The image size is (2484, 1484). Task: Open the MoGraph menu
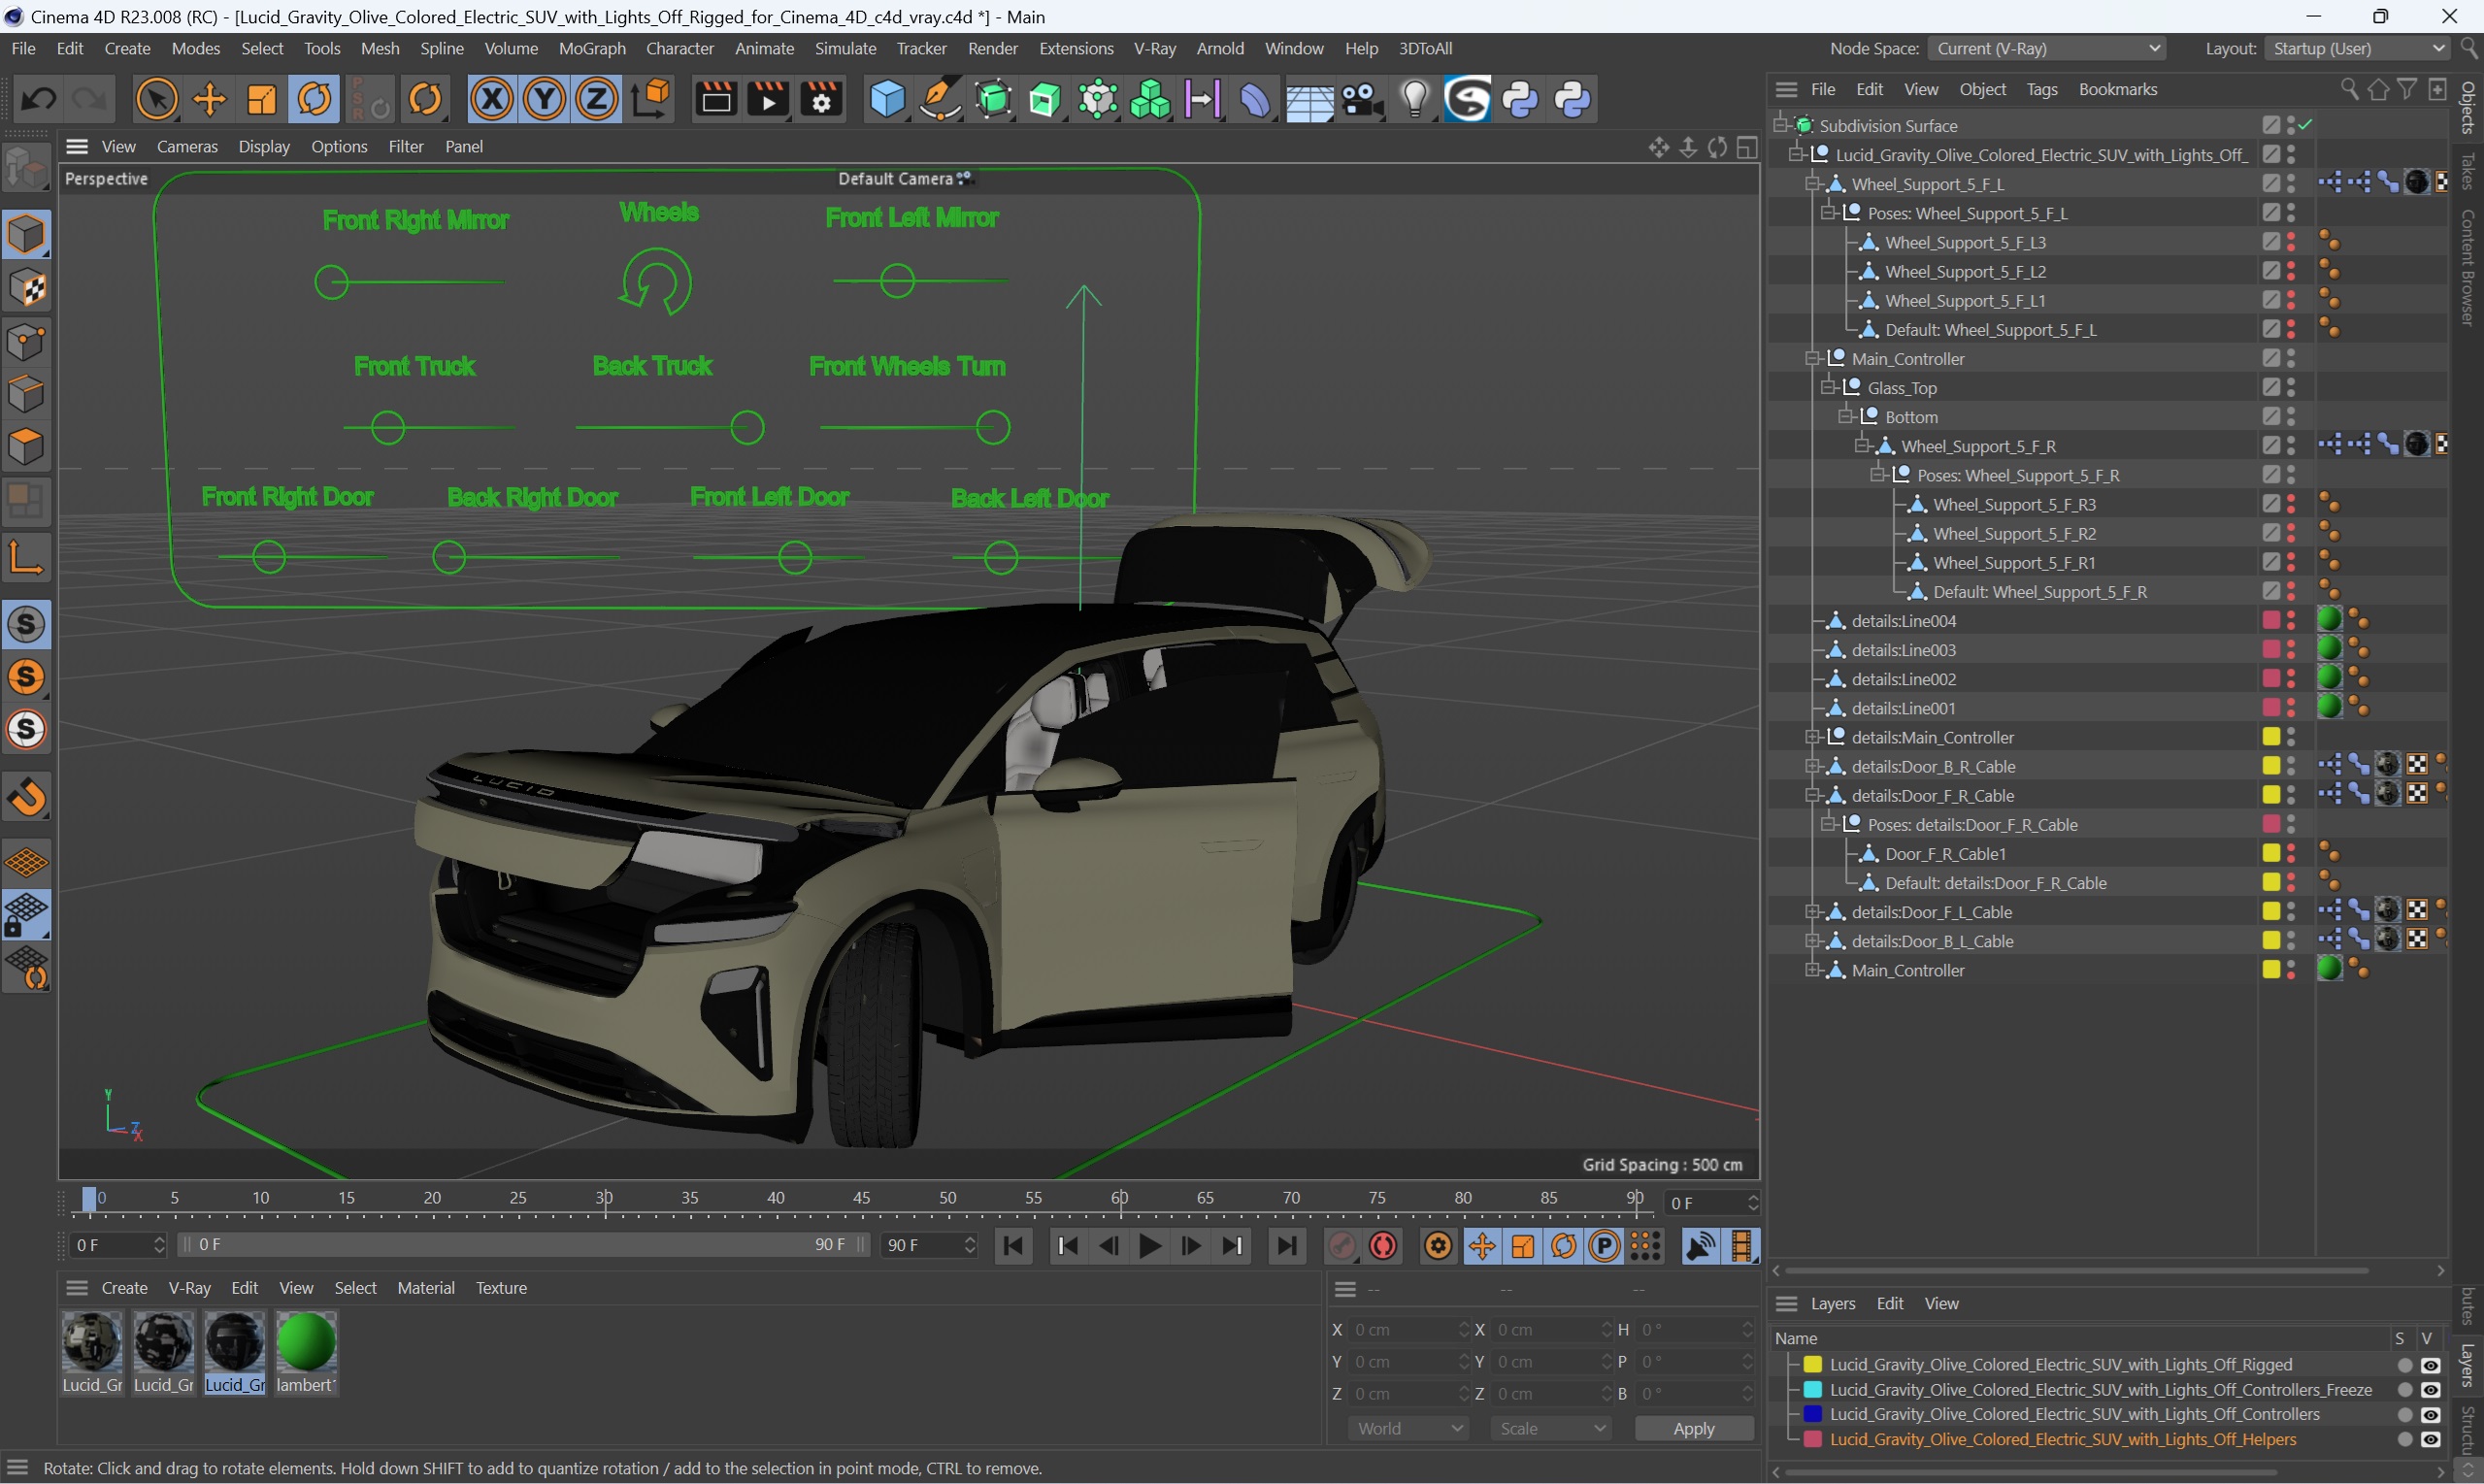[592, 48]
